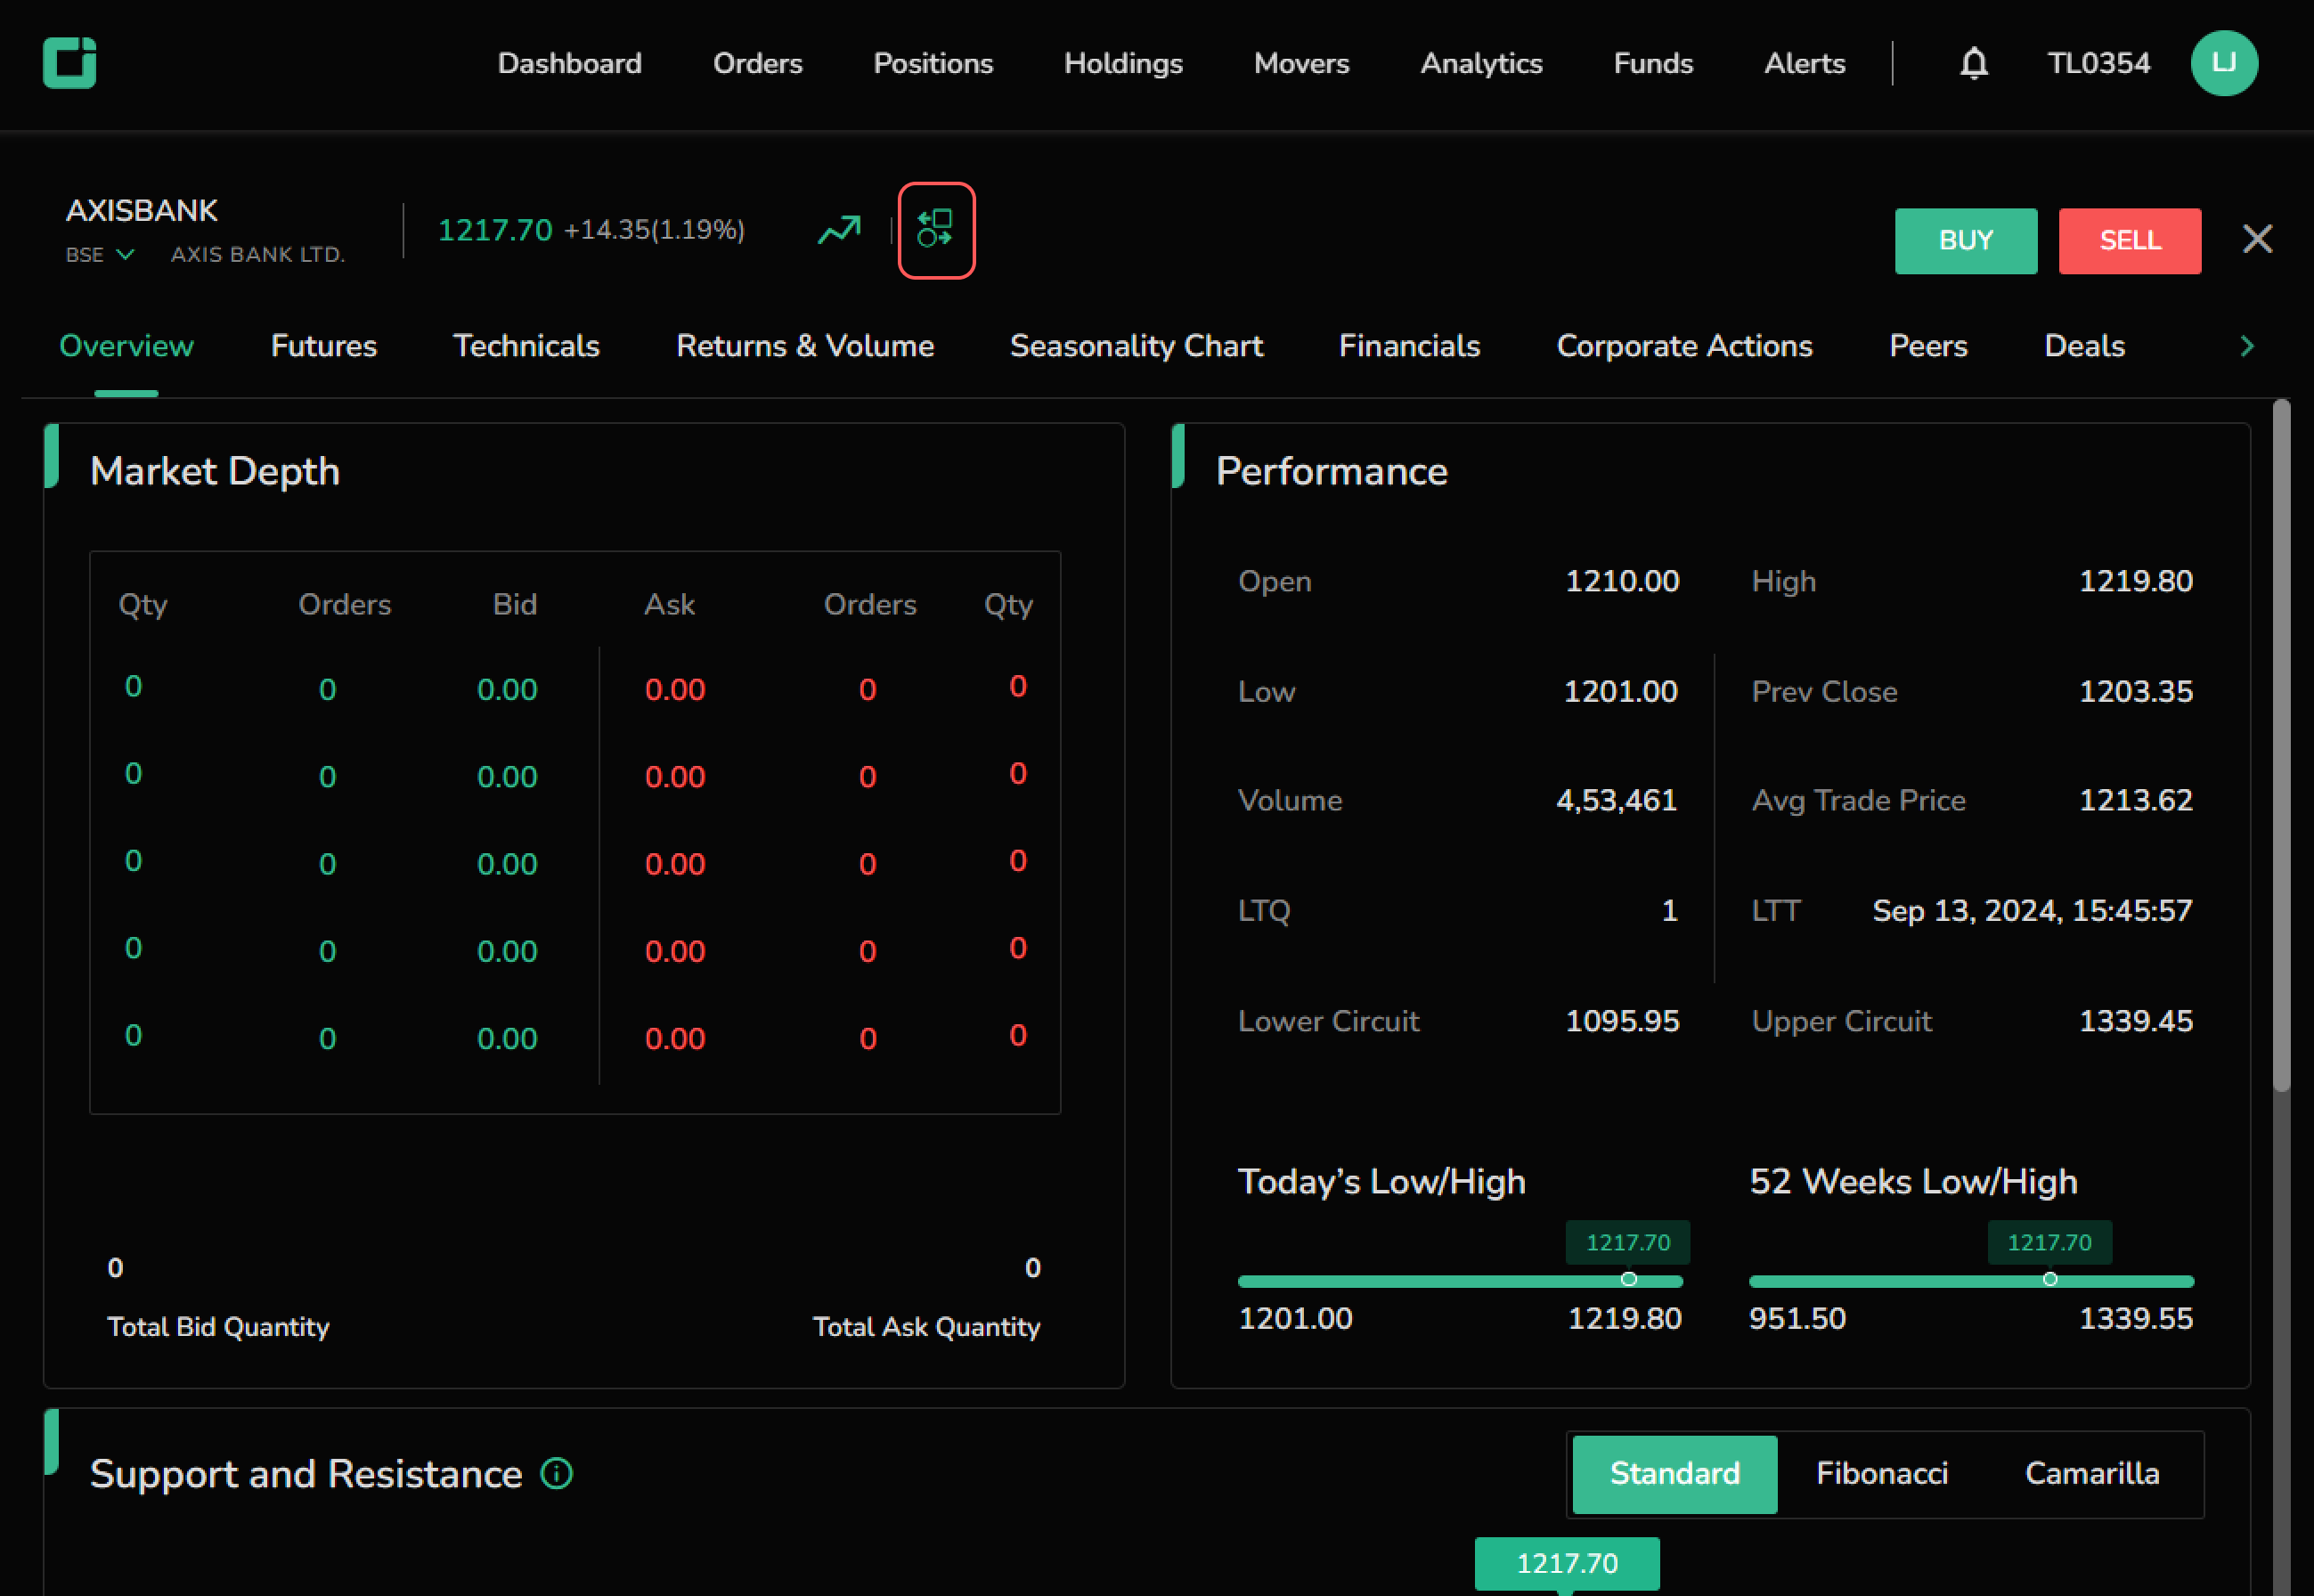
Task: Click Today's Low/High slider marker
Action: click(1628, 1279)
